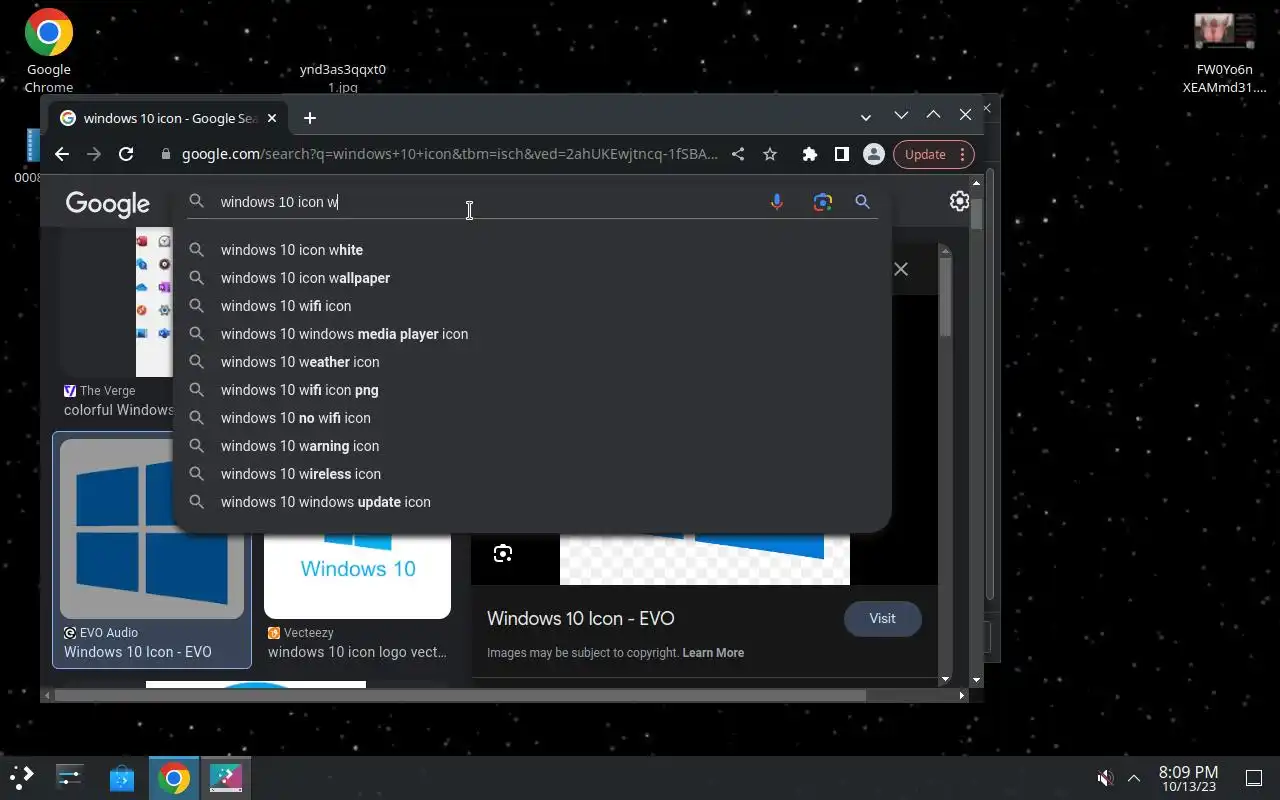The height and width of the screenshot is (800, 1280).
Task: Open the application launcher in taskbar
Action: 22,777
